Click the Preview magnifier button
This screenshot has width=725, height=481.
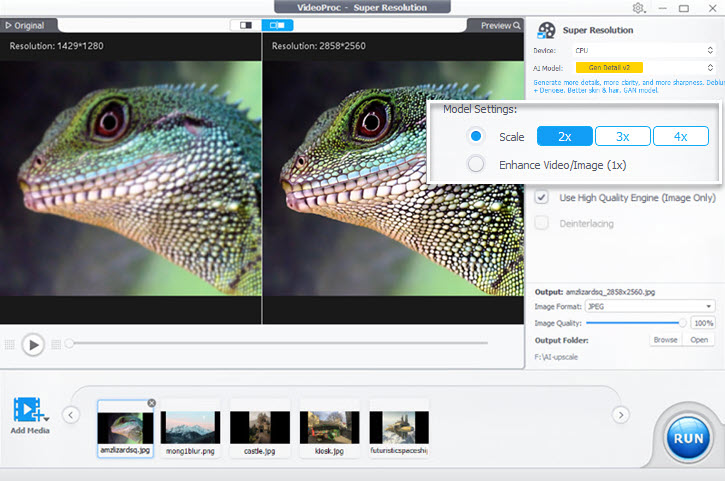pyautogui.click(x=500, y=25)
